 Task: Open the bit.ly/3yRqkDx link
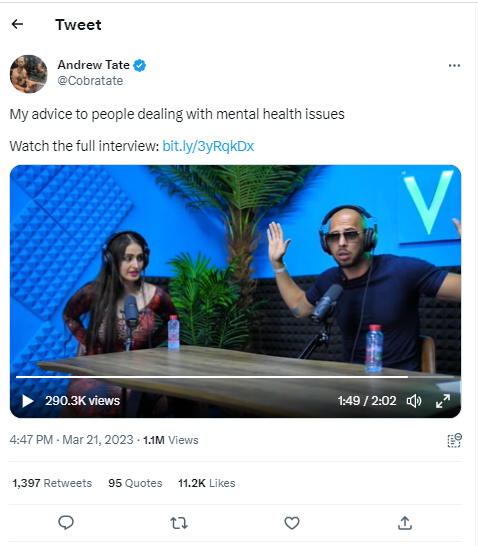[208, 146]
